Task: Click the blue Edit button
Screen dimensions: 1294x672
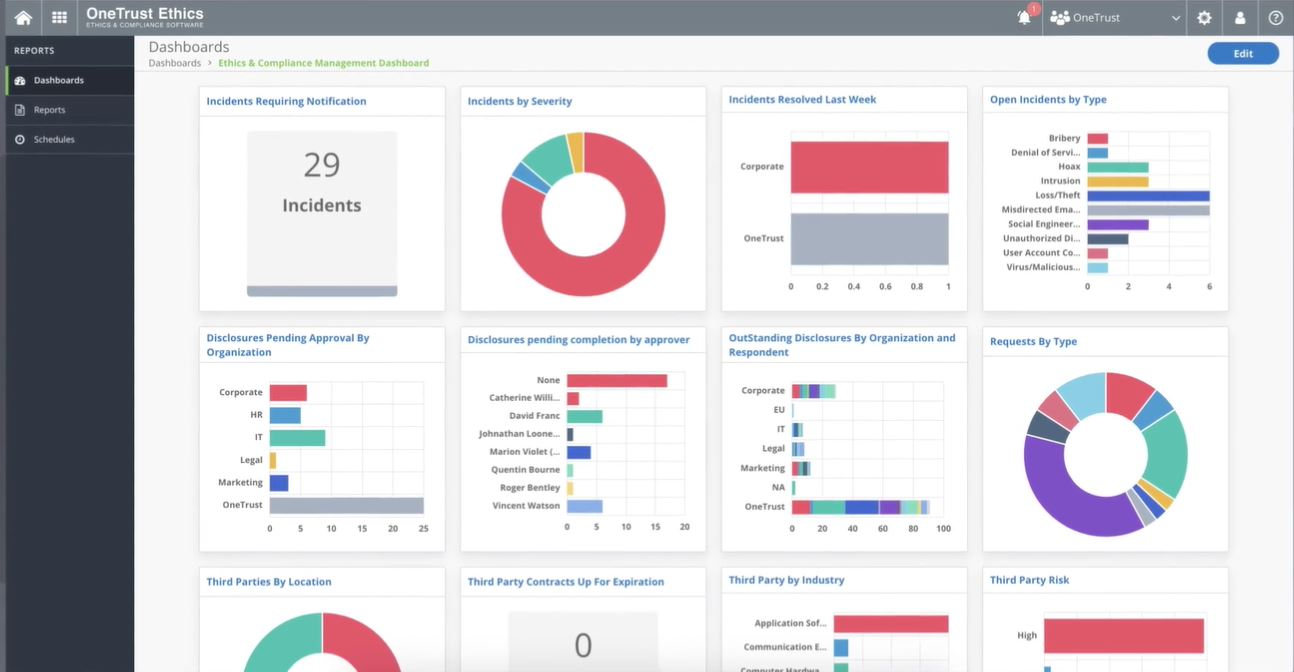Action: (x=1242, y=52)
